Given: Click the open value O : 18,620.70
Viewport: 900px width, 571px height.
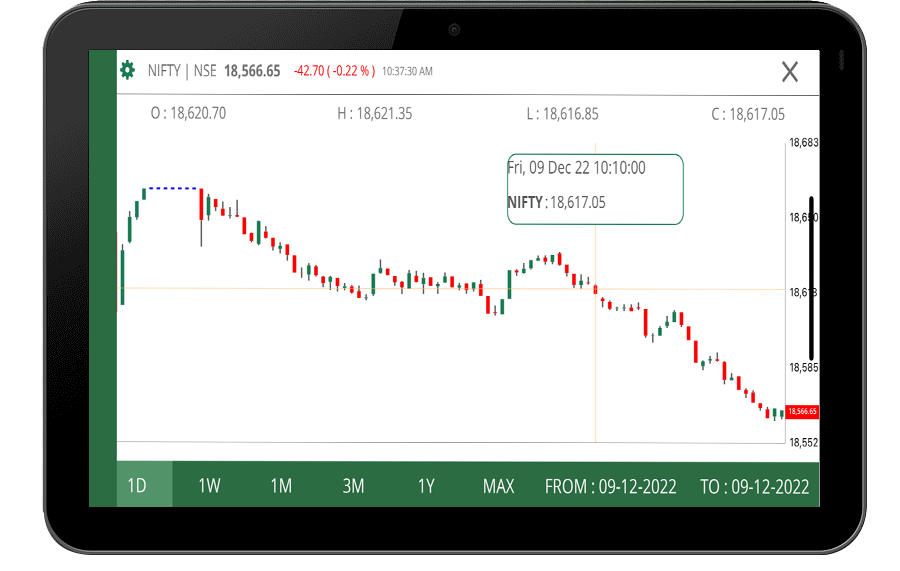Looking at the screenshot, I should pyautogui.click(x=188, y=113).
